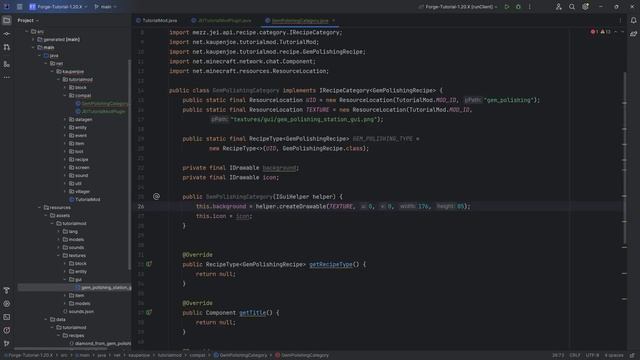
Task: Click the 4 spaces indent indicator
Action: [614, 356]
